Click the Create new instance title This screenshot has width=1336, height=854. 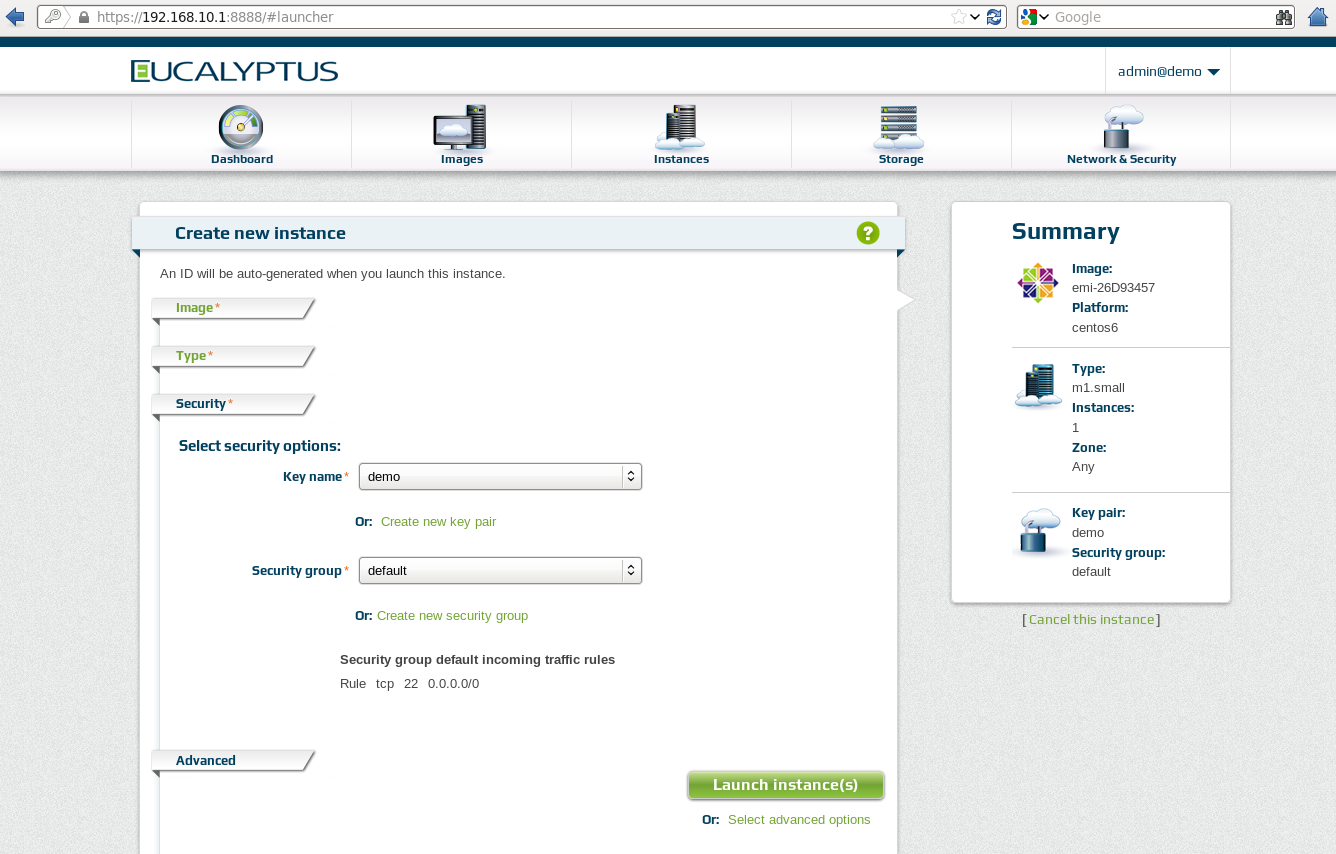point(260,233)
